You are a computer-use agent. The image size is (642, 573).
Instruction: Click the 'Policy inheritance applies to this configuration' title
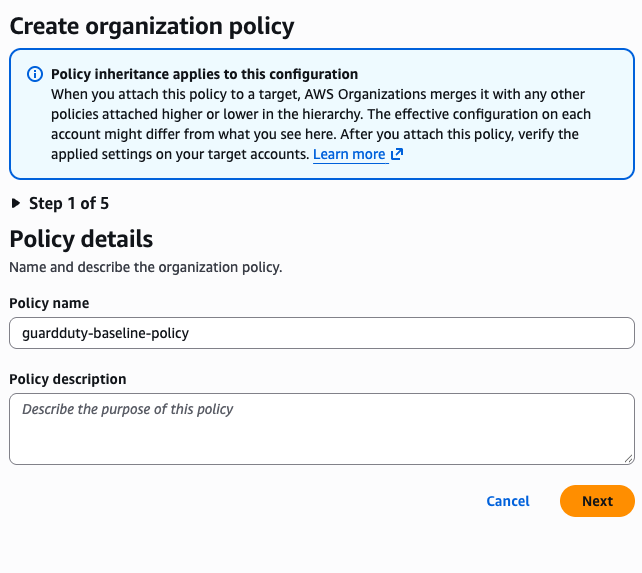click(x=204, y=74)
